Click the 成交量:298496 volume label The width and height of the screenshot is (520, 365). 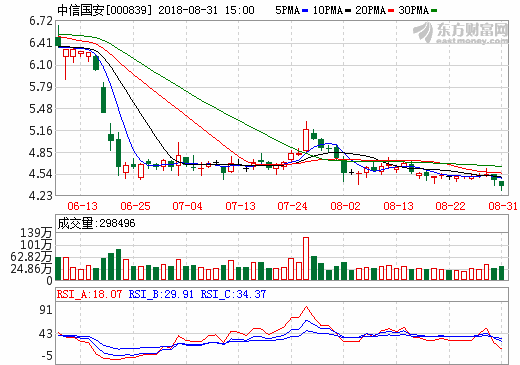pos(96,223)
